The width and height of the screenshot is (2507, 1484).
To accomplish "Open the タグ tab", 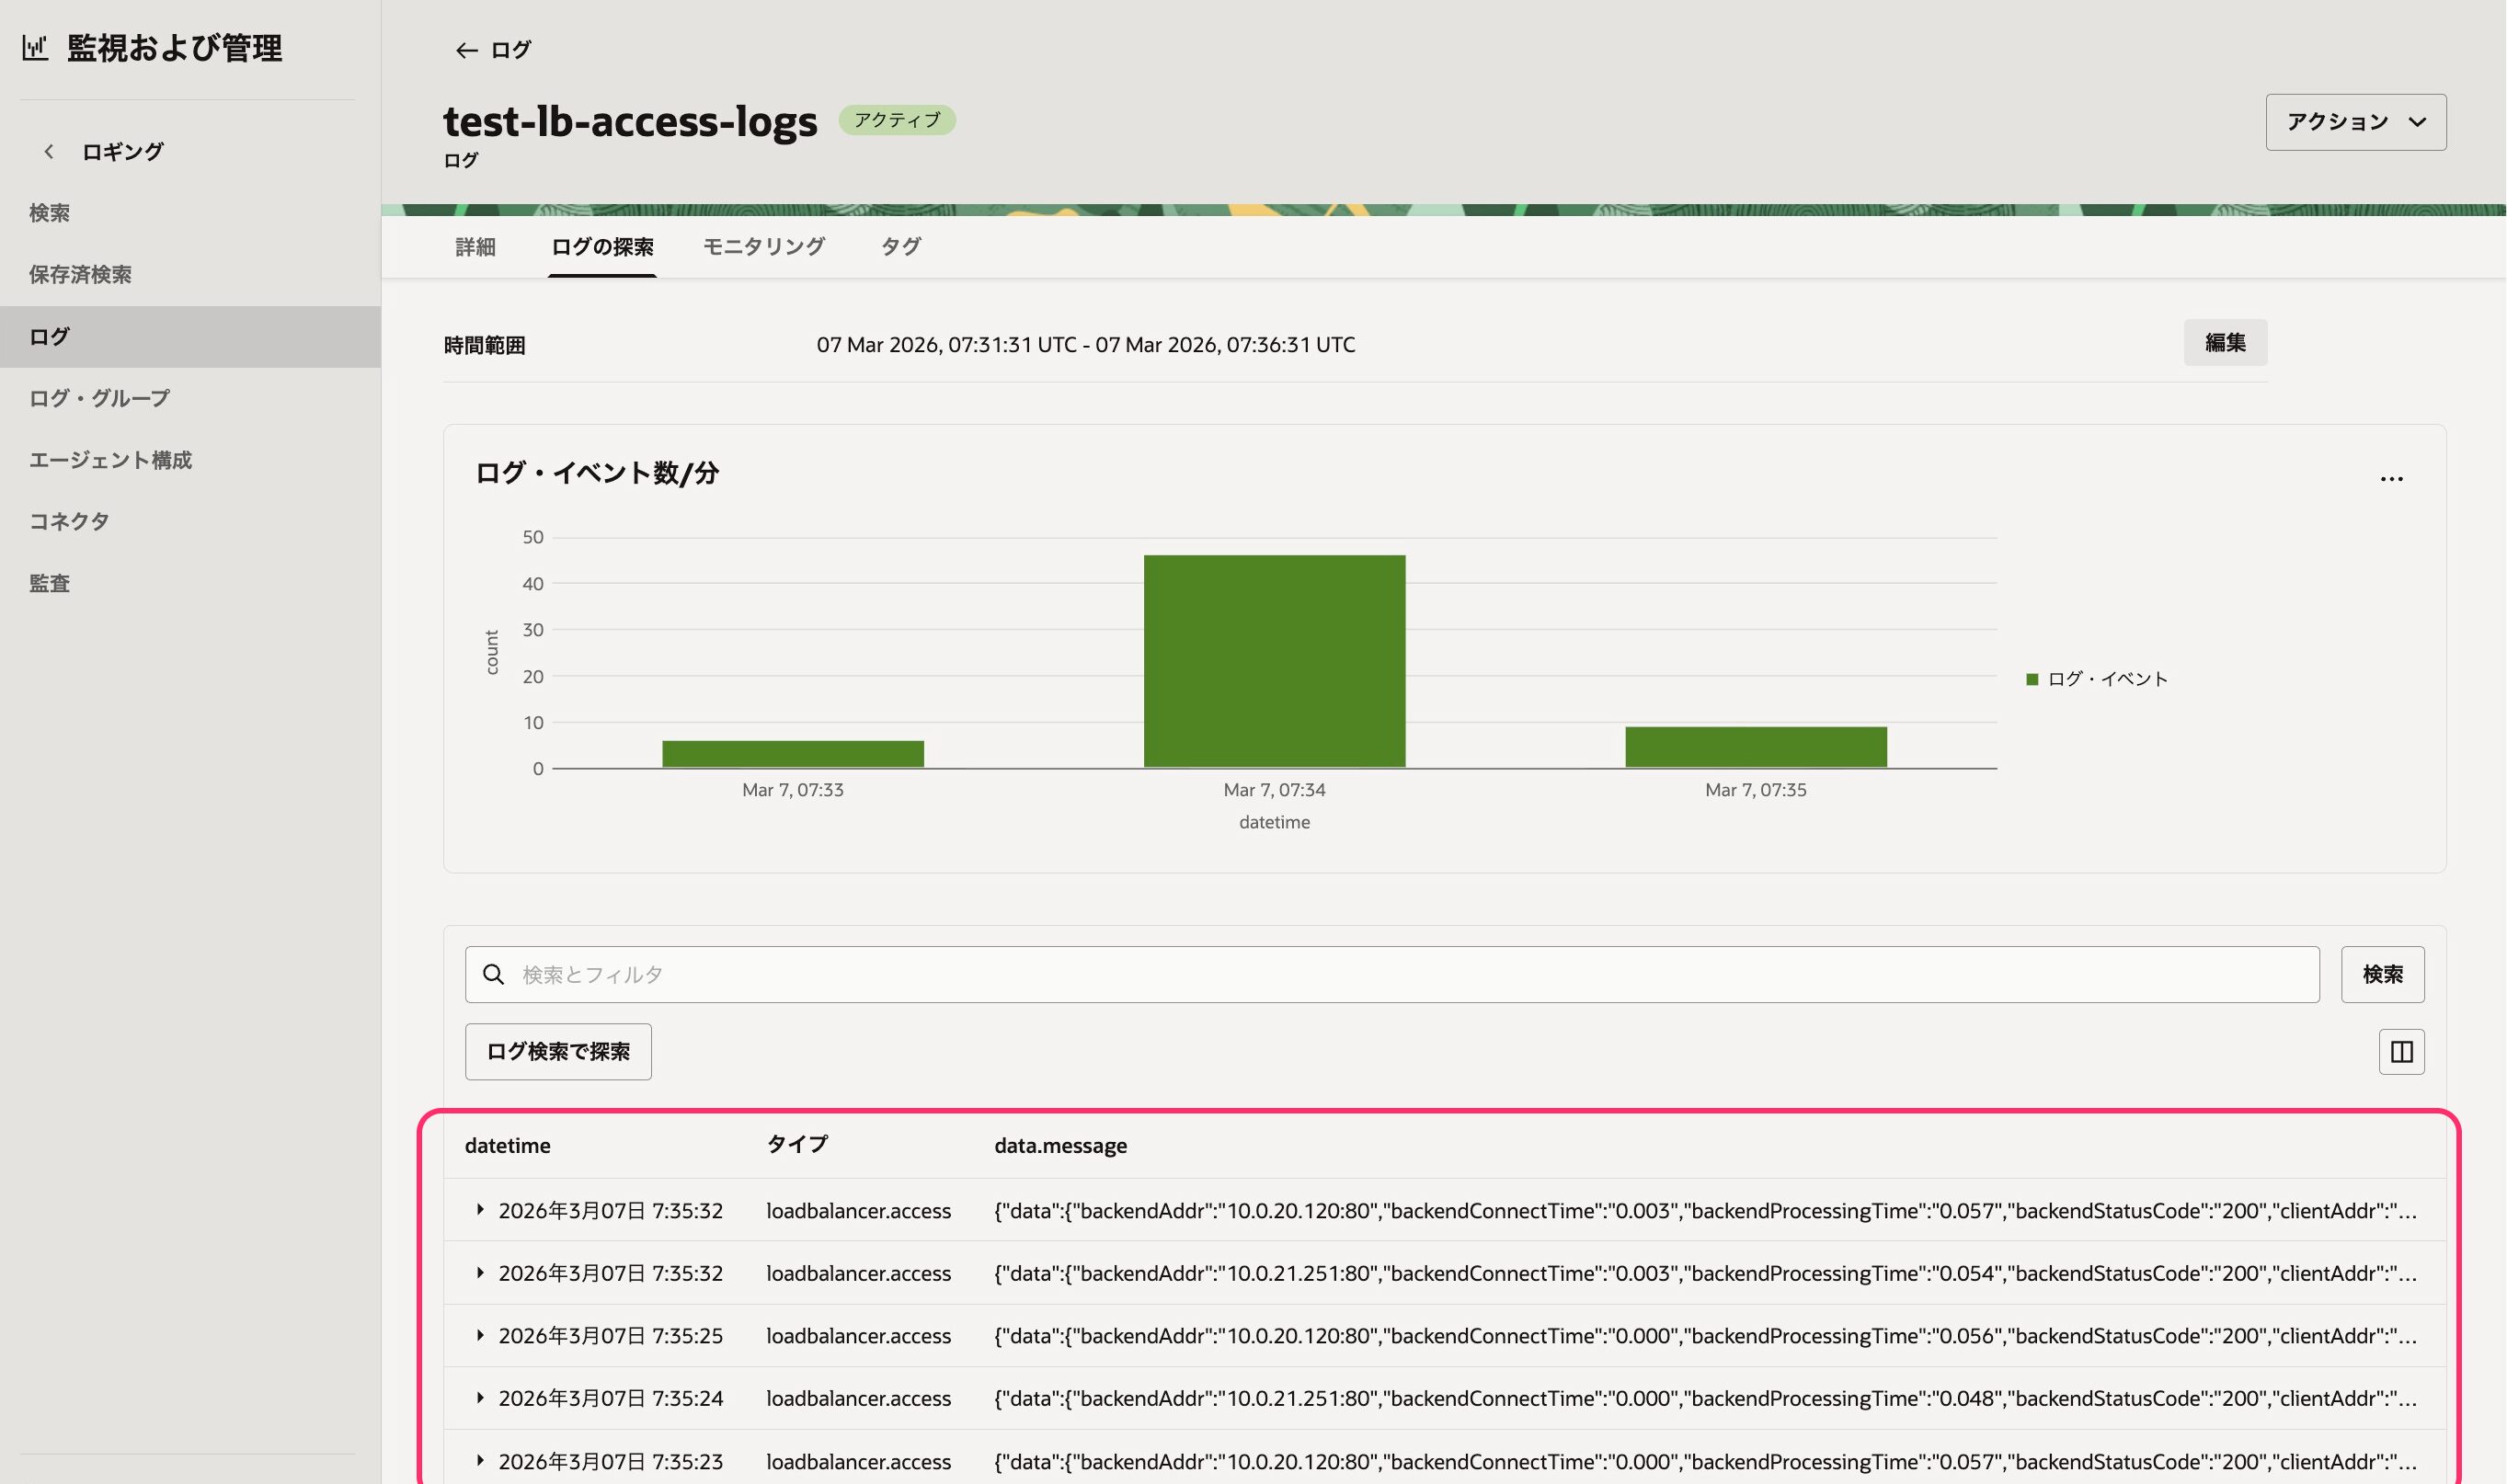I will click(900, 247).
